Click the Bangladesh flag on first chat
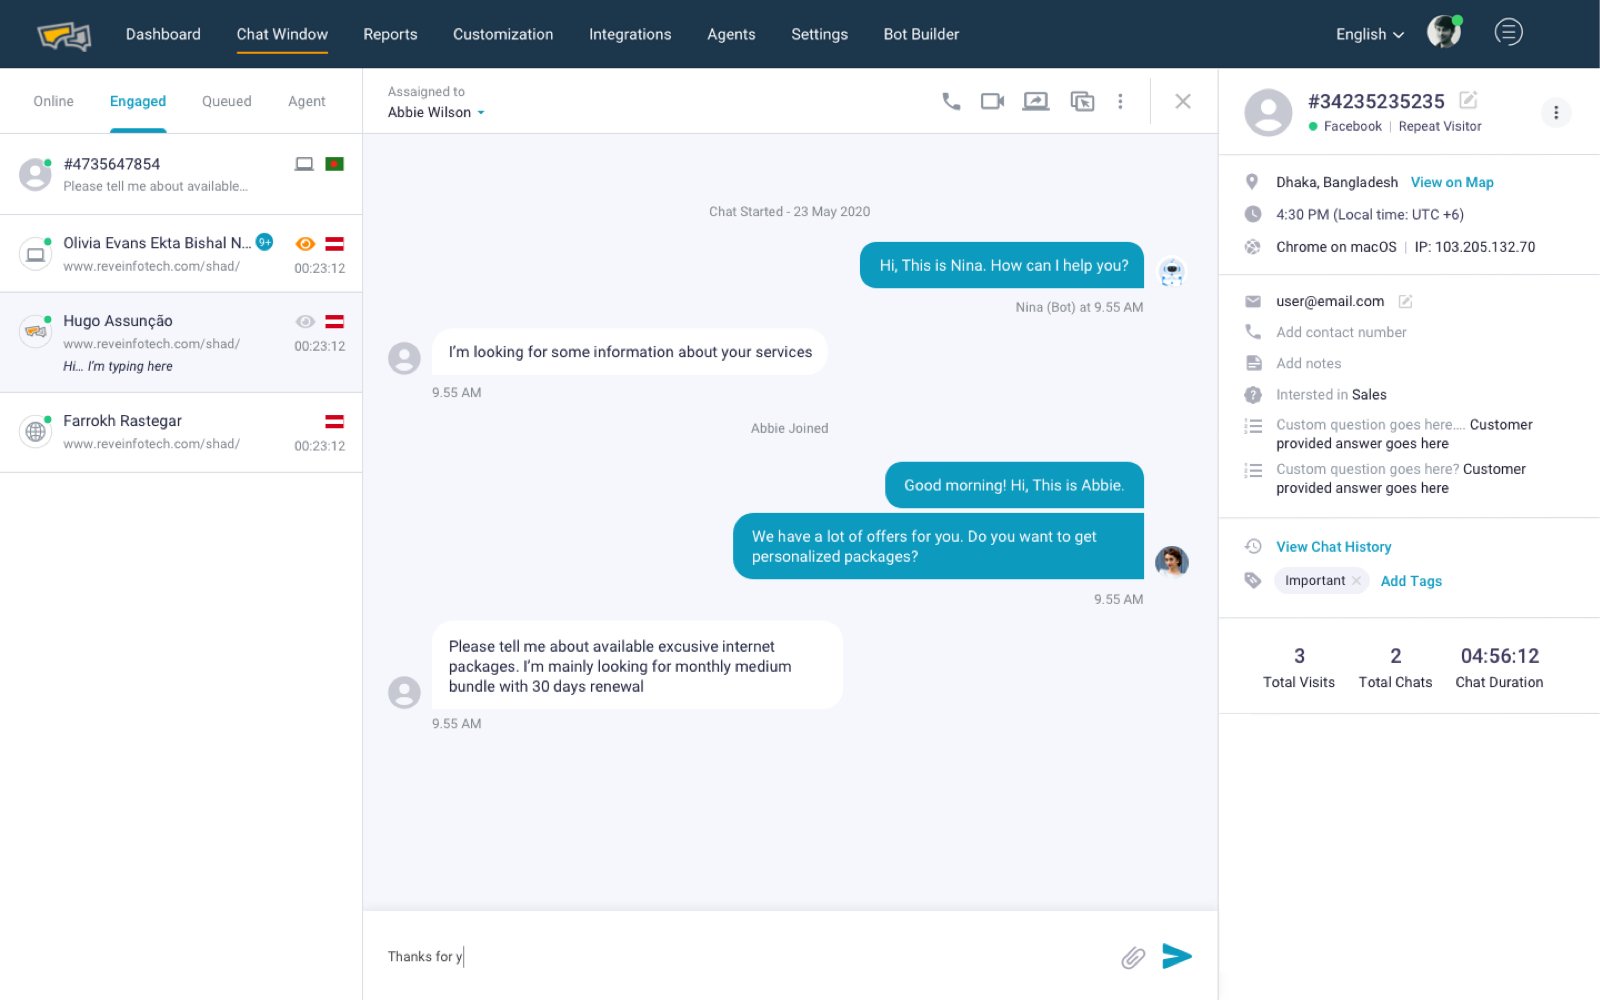Image resolution: width=1600 pixels, height=1000 pixels. tap(334, 164)
